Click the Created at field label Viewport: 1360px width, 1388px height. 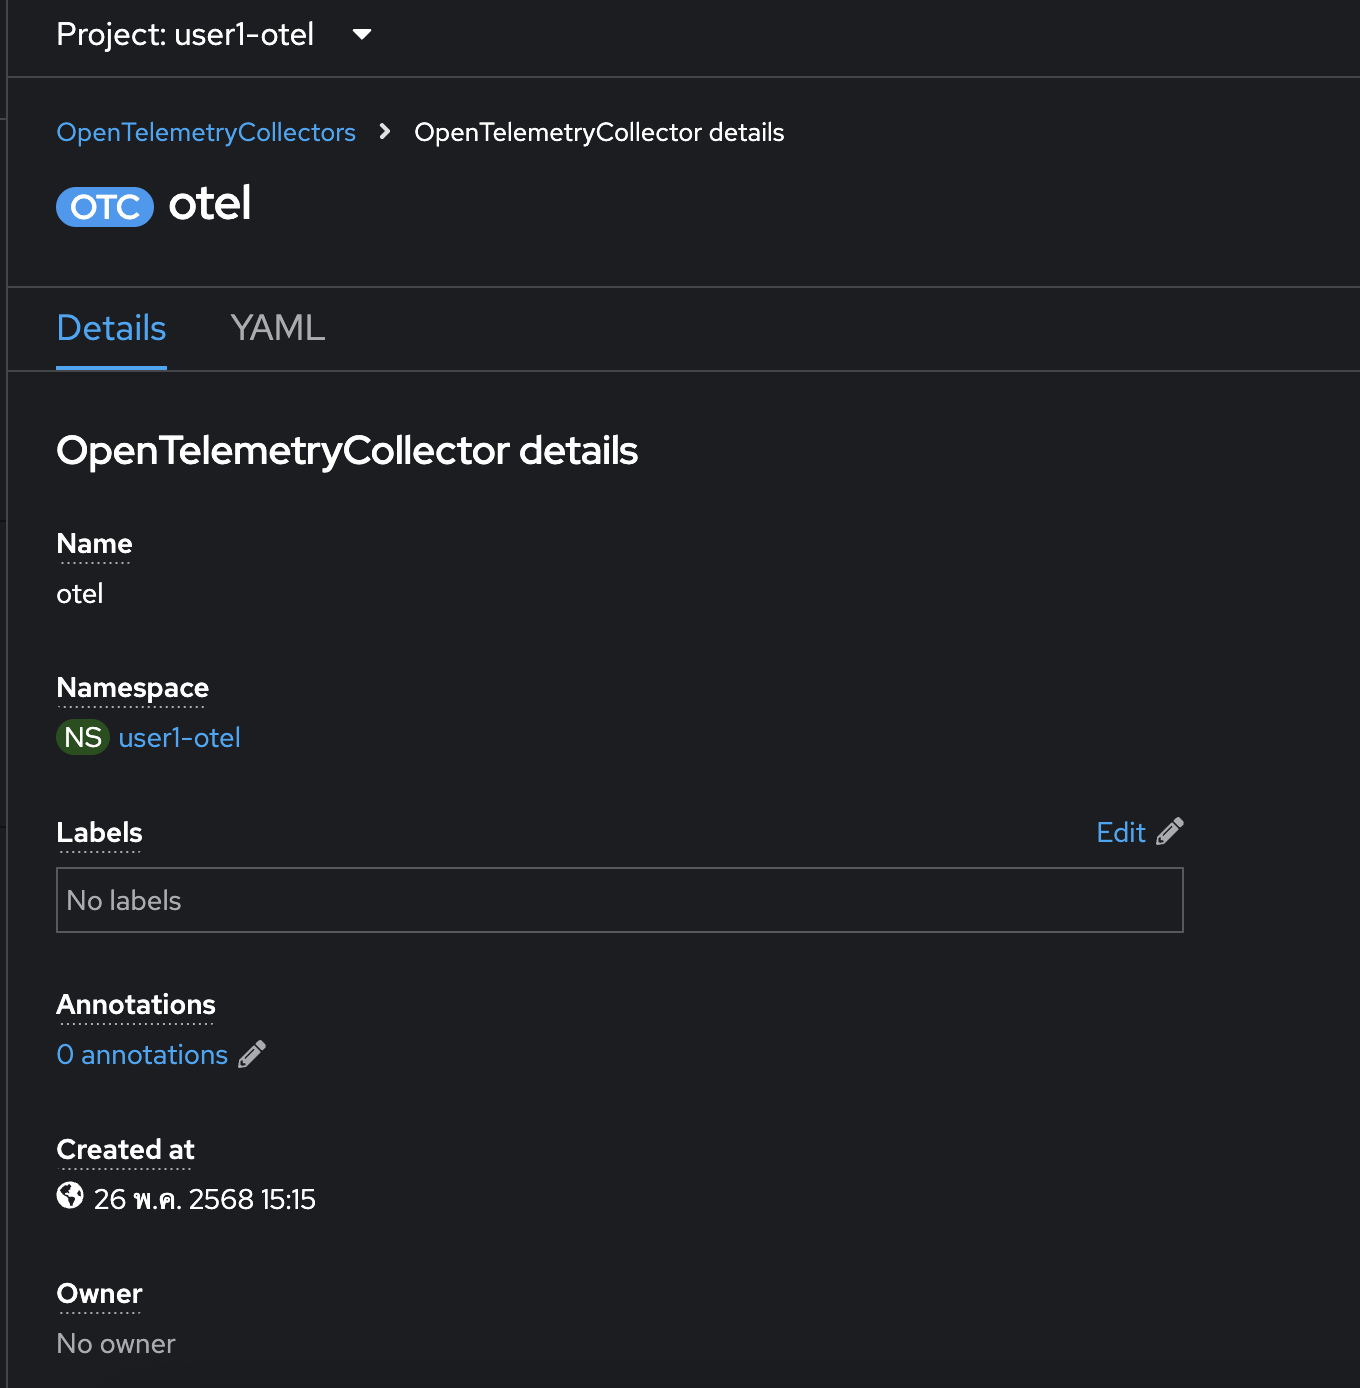point(125,1150)
